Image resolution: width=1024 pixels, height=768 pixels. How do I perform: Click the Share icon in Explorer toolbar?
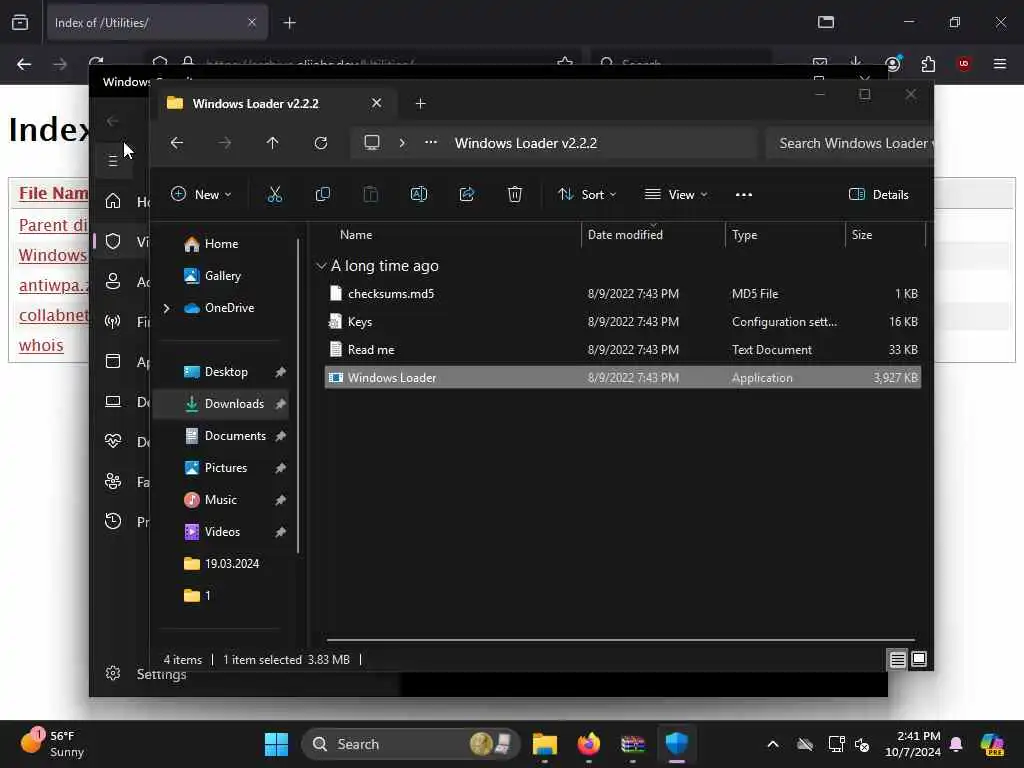coord(467,194)
